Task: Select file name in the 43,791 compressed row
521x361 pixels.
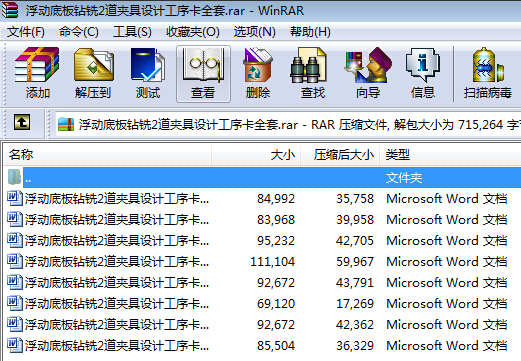Action: (x=117, y=283)
